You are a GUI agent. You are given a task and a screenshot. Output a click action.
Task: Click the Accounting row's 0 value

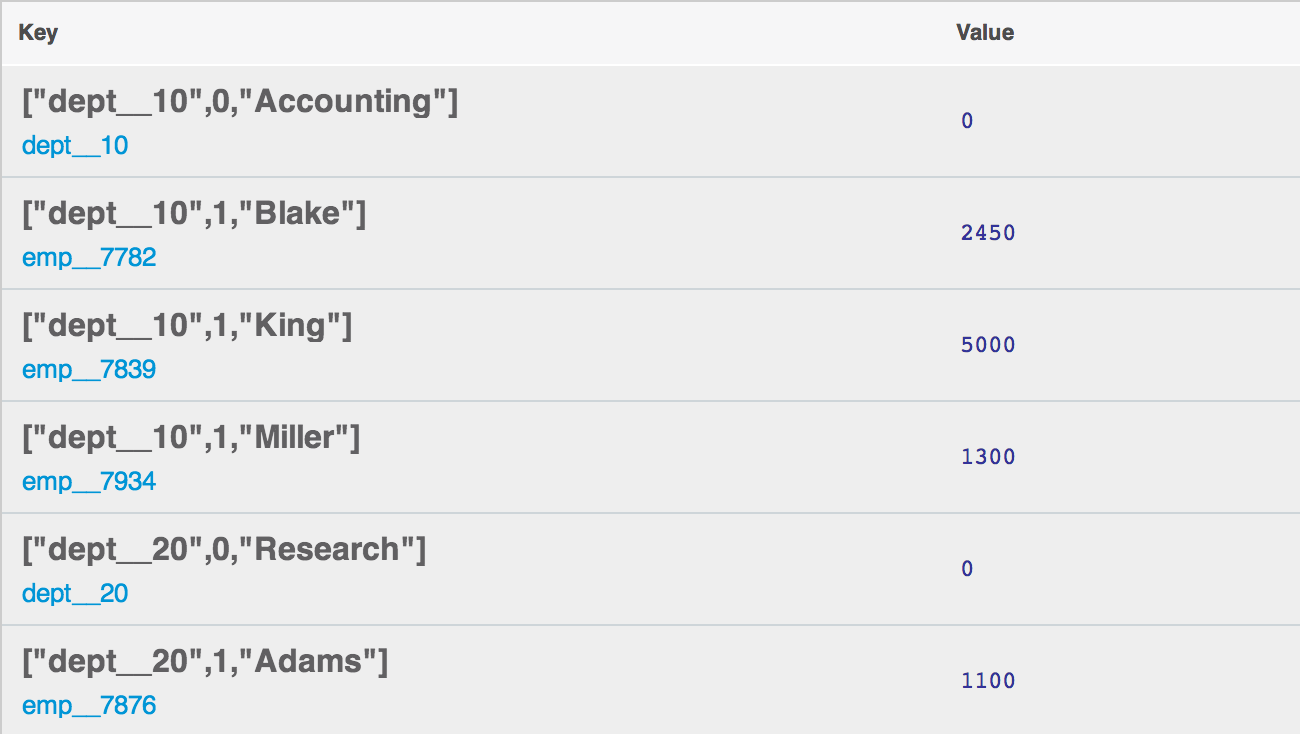[x=967, y=121]
